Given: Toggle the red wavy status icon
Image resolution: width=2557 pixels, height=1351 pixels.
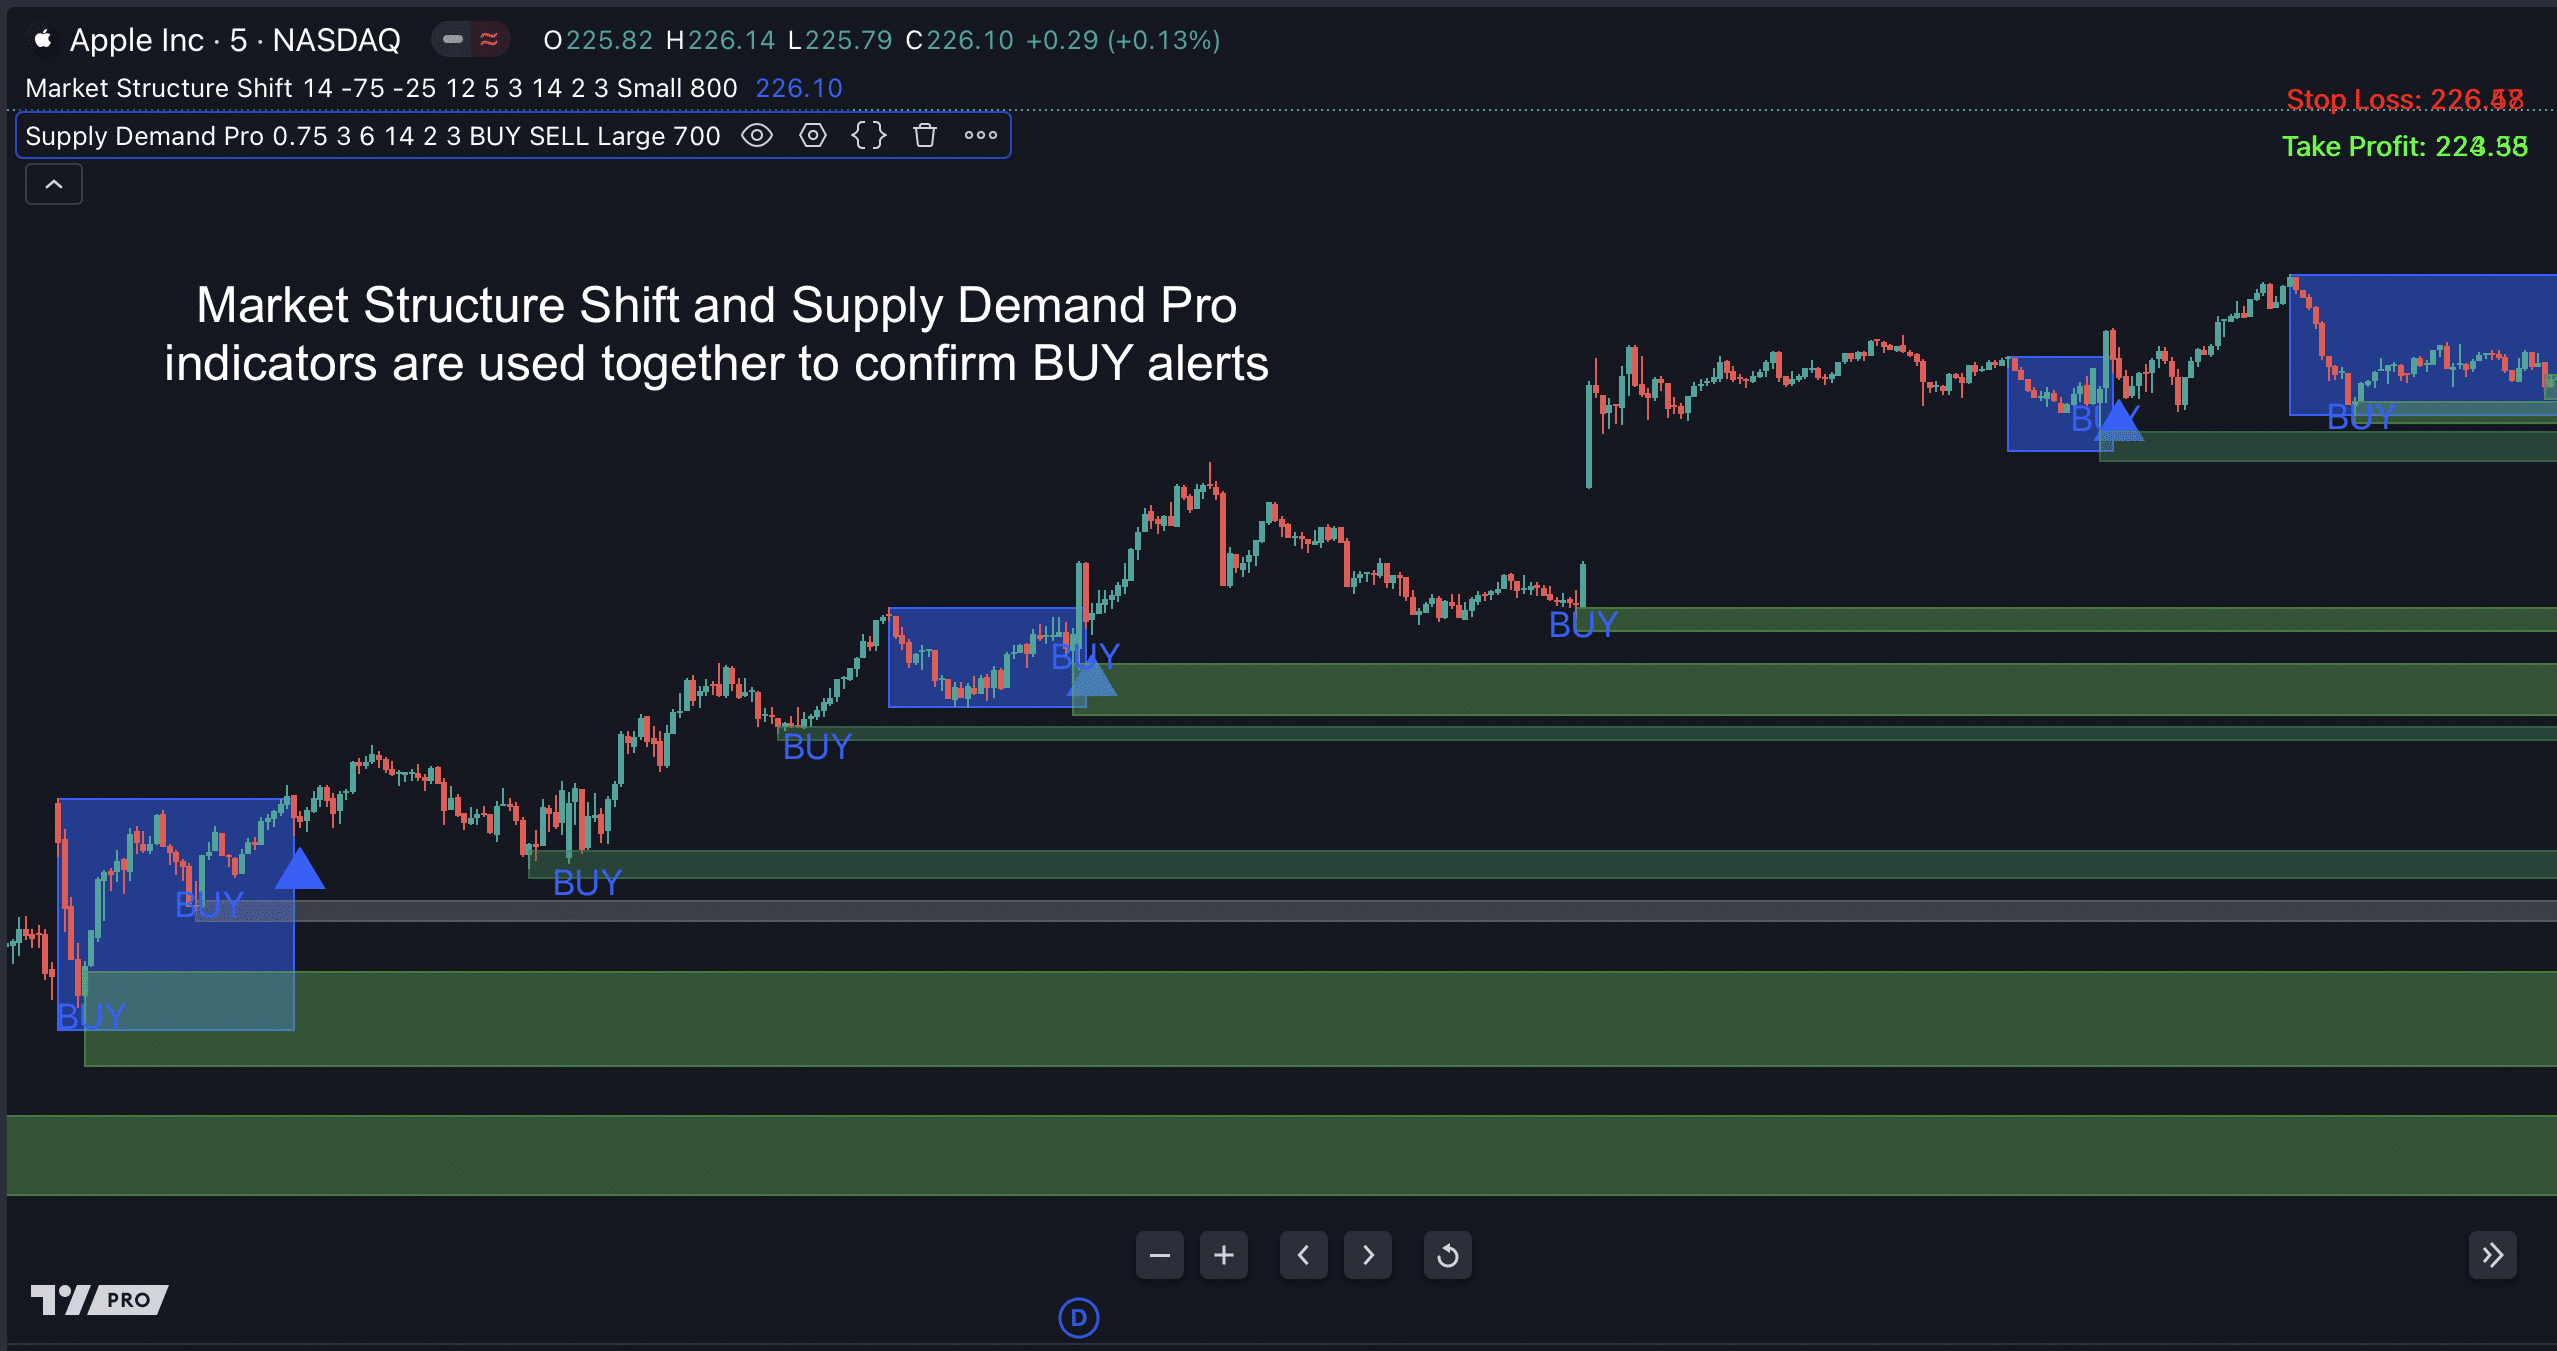Looking at the screenshot, I should pos(489,40).
